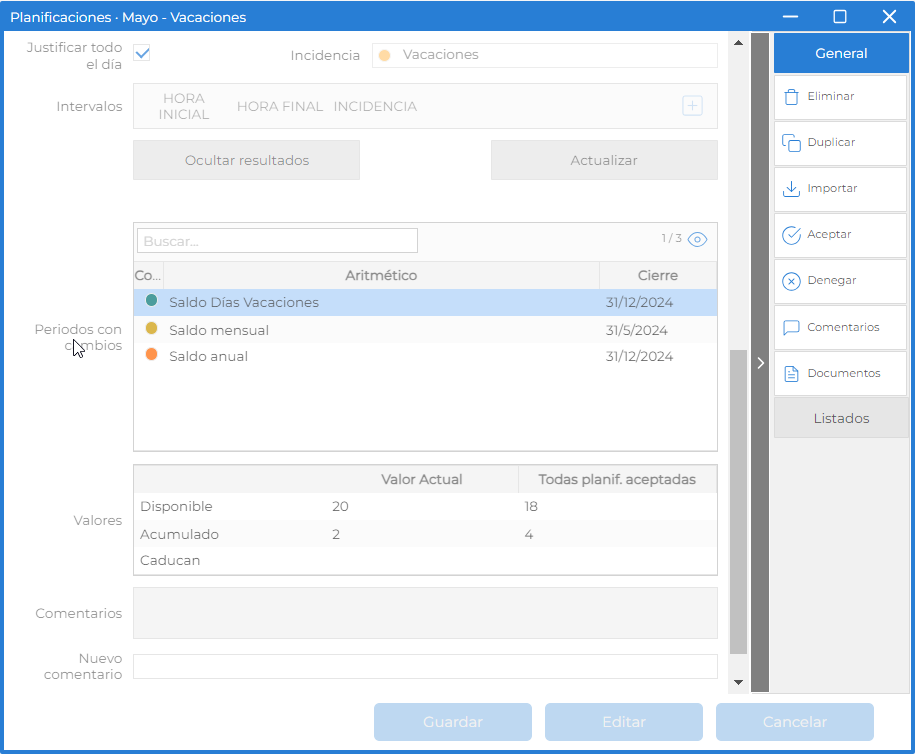Click the Eliminar button label
Viewport: 915px width, 754px height.
click(830, 96)
